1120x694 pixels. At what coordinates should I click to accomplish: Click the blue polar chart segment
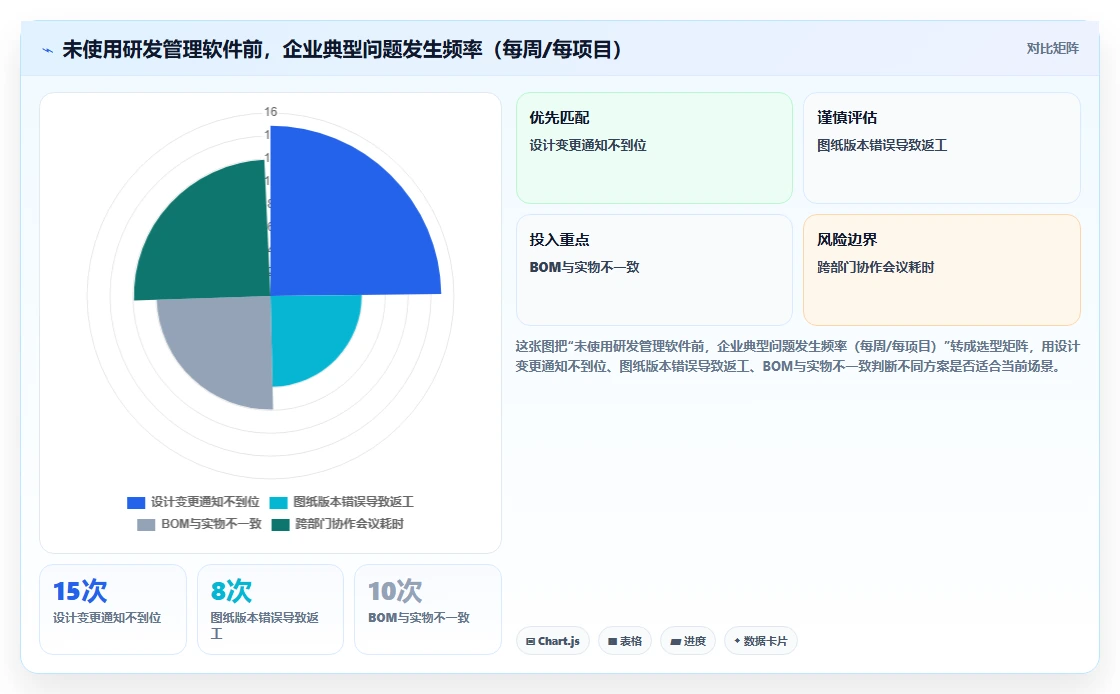343,221
